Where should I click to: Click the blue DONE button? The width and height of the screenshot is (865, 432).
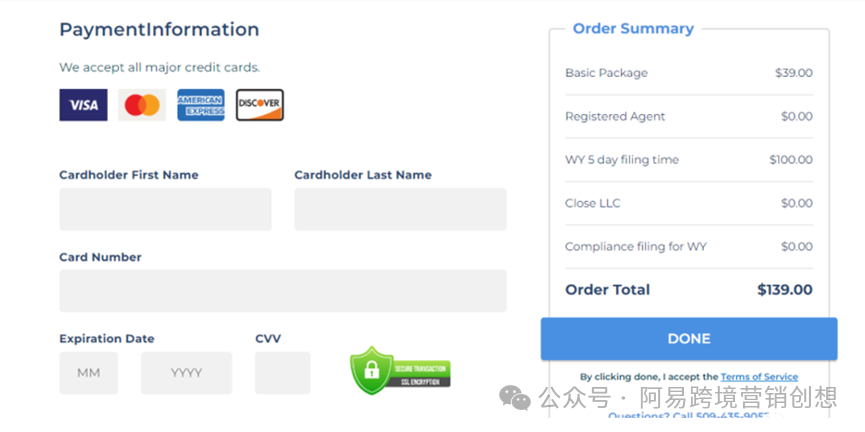tap(689, 339)
